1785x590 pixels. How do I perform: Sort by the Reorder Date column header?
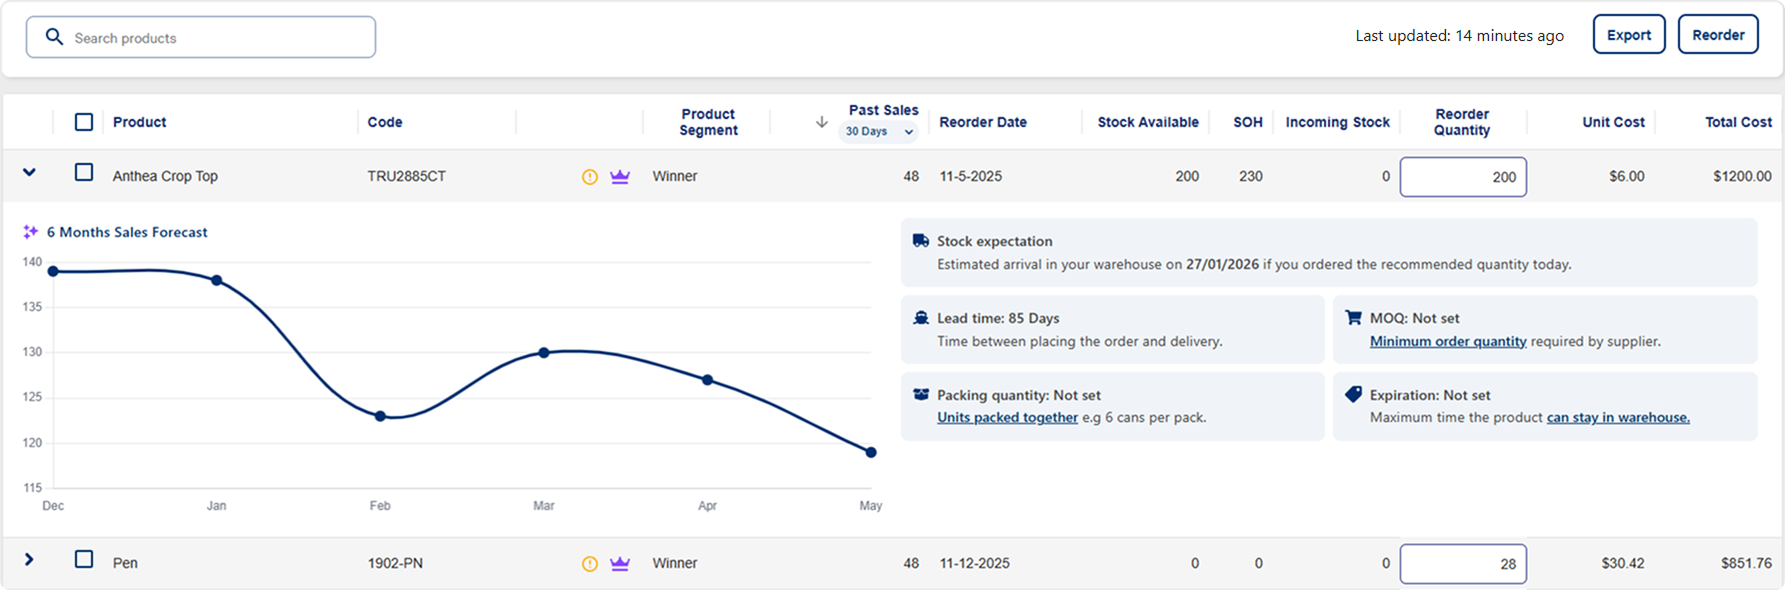[x=983, y=122]
